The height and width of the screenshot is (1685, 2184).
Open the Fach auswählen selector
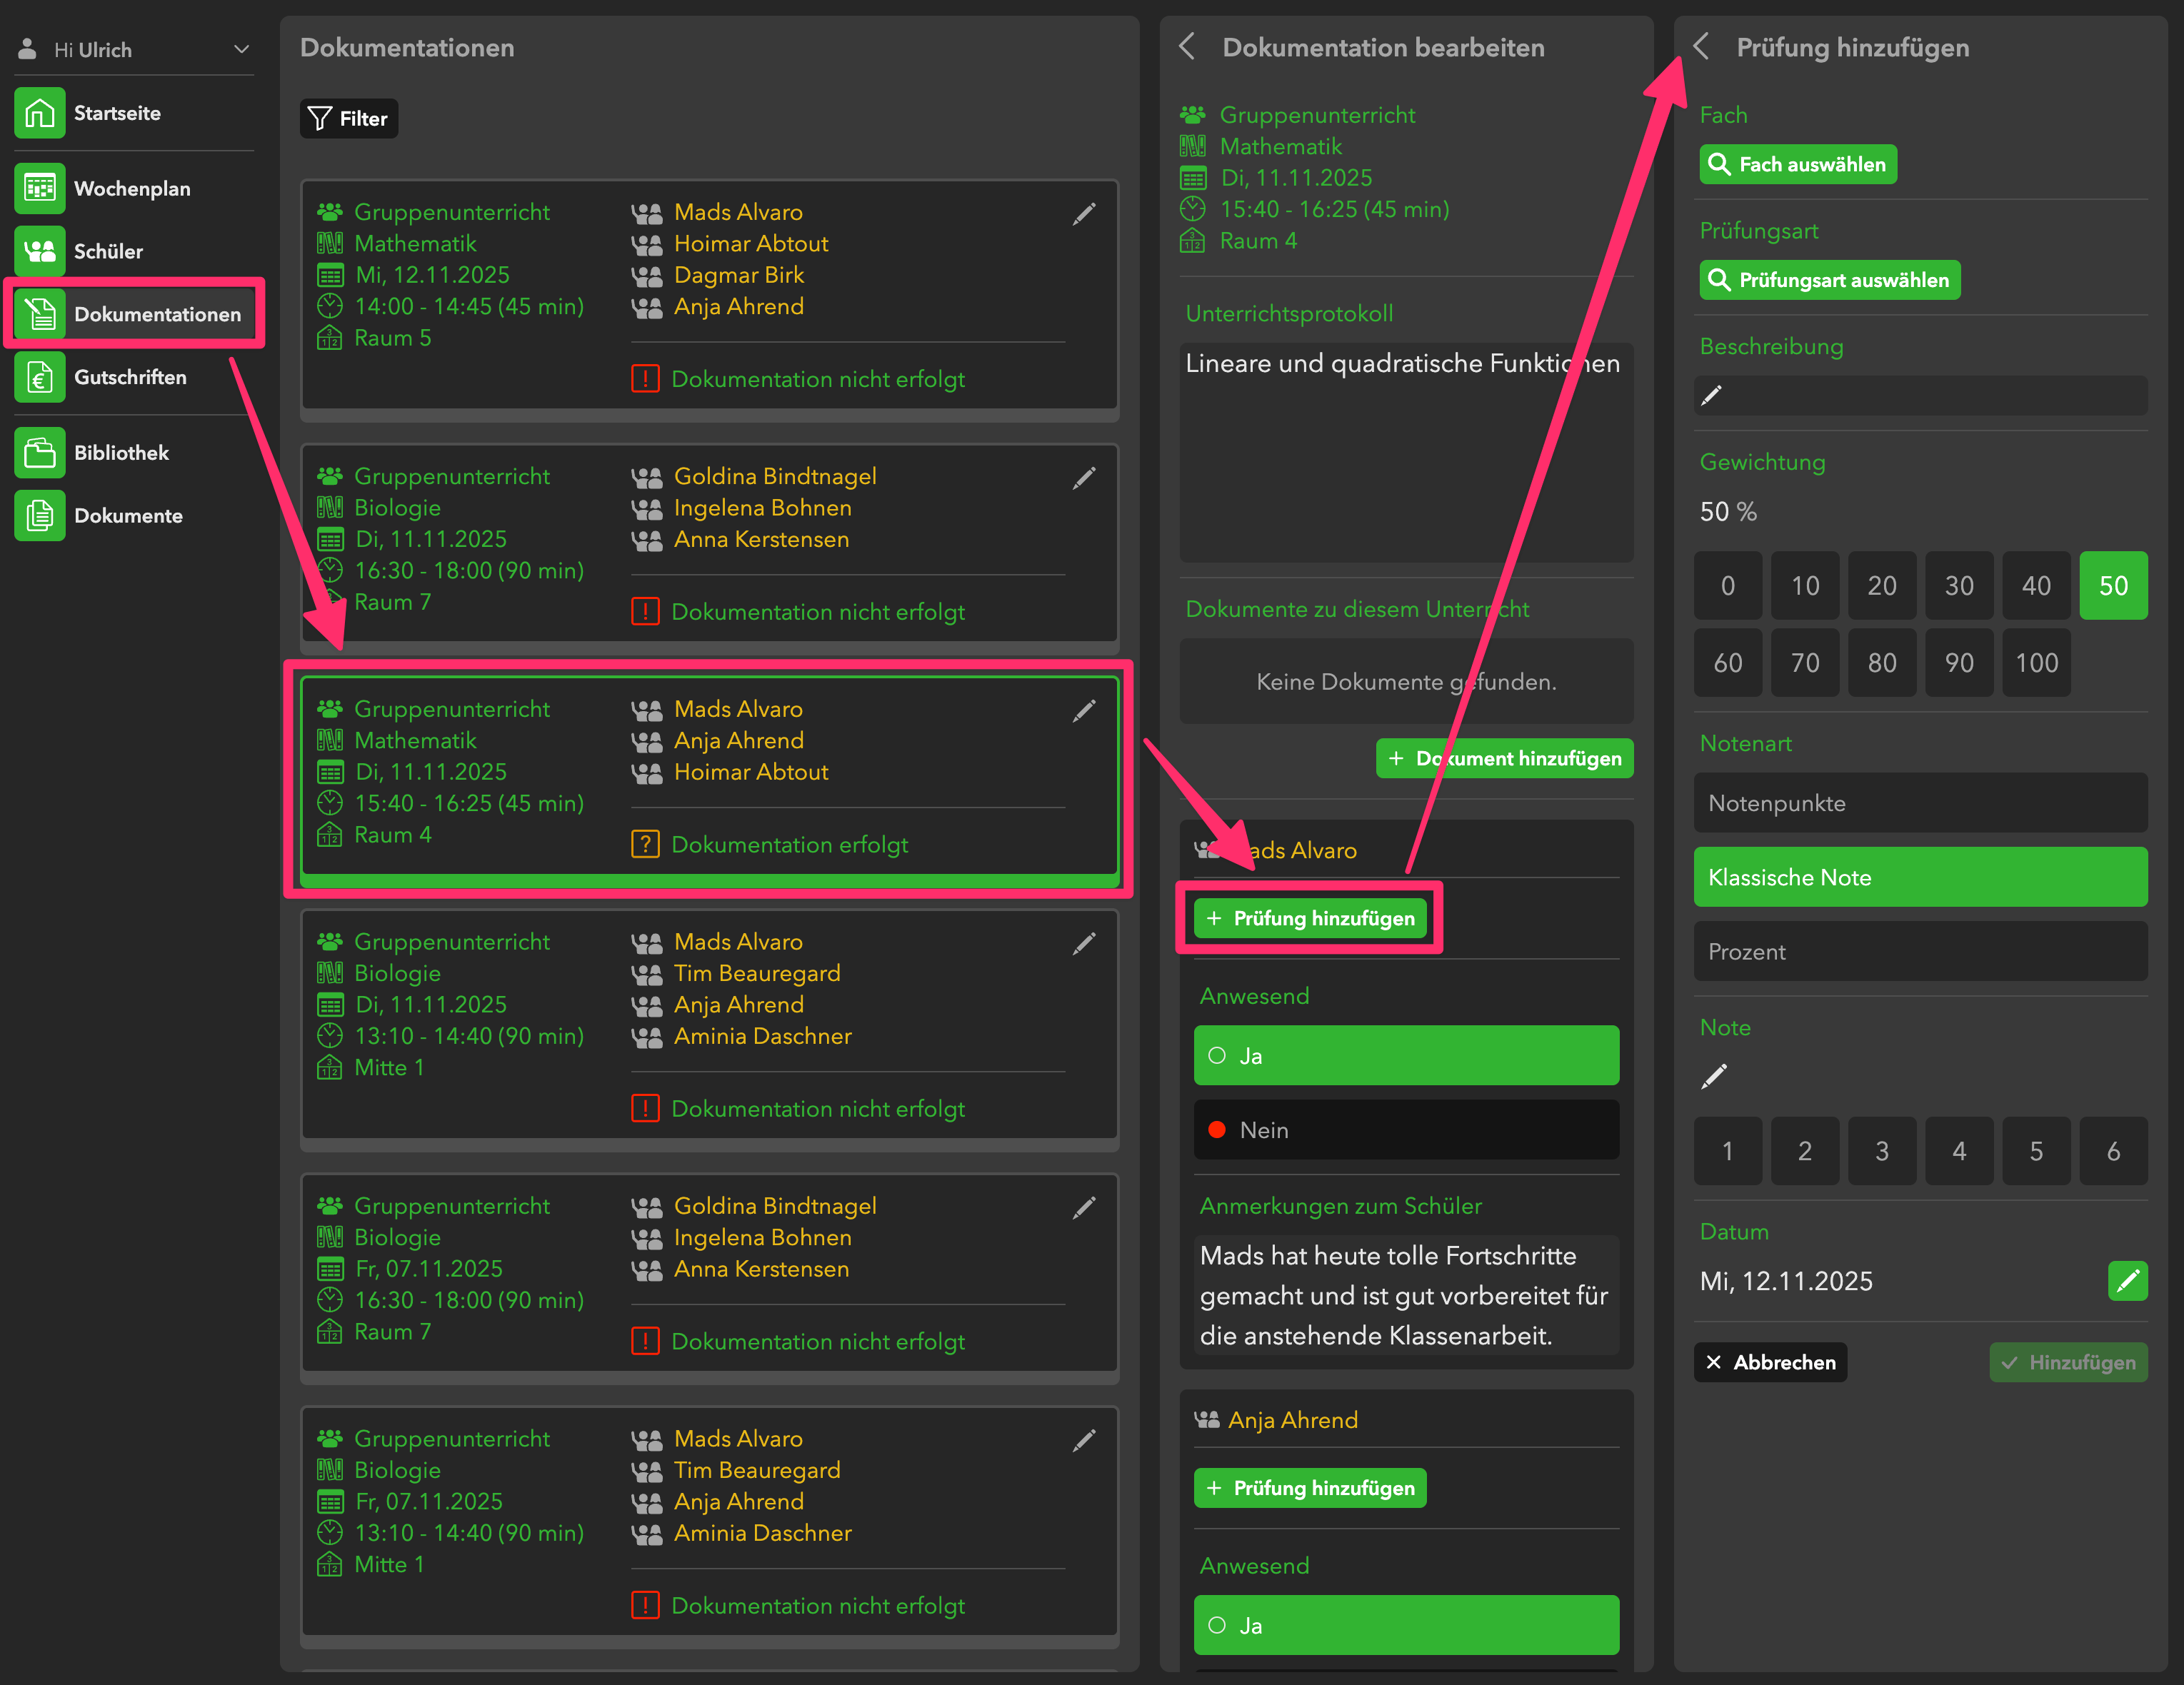point(1797,164)
